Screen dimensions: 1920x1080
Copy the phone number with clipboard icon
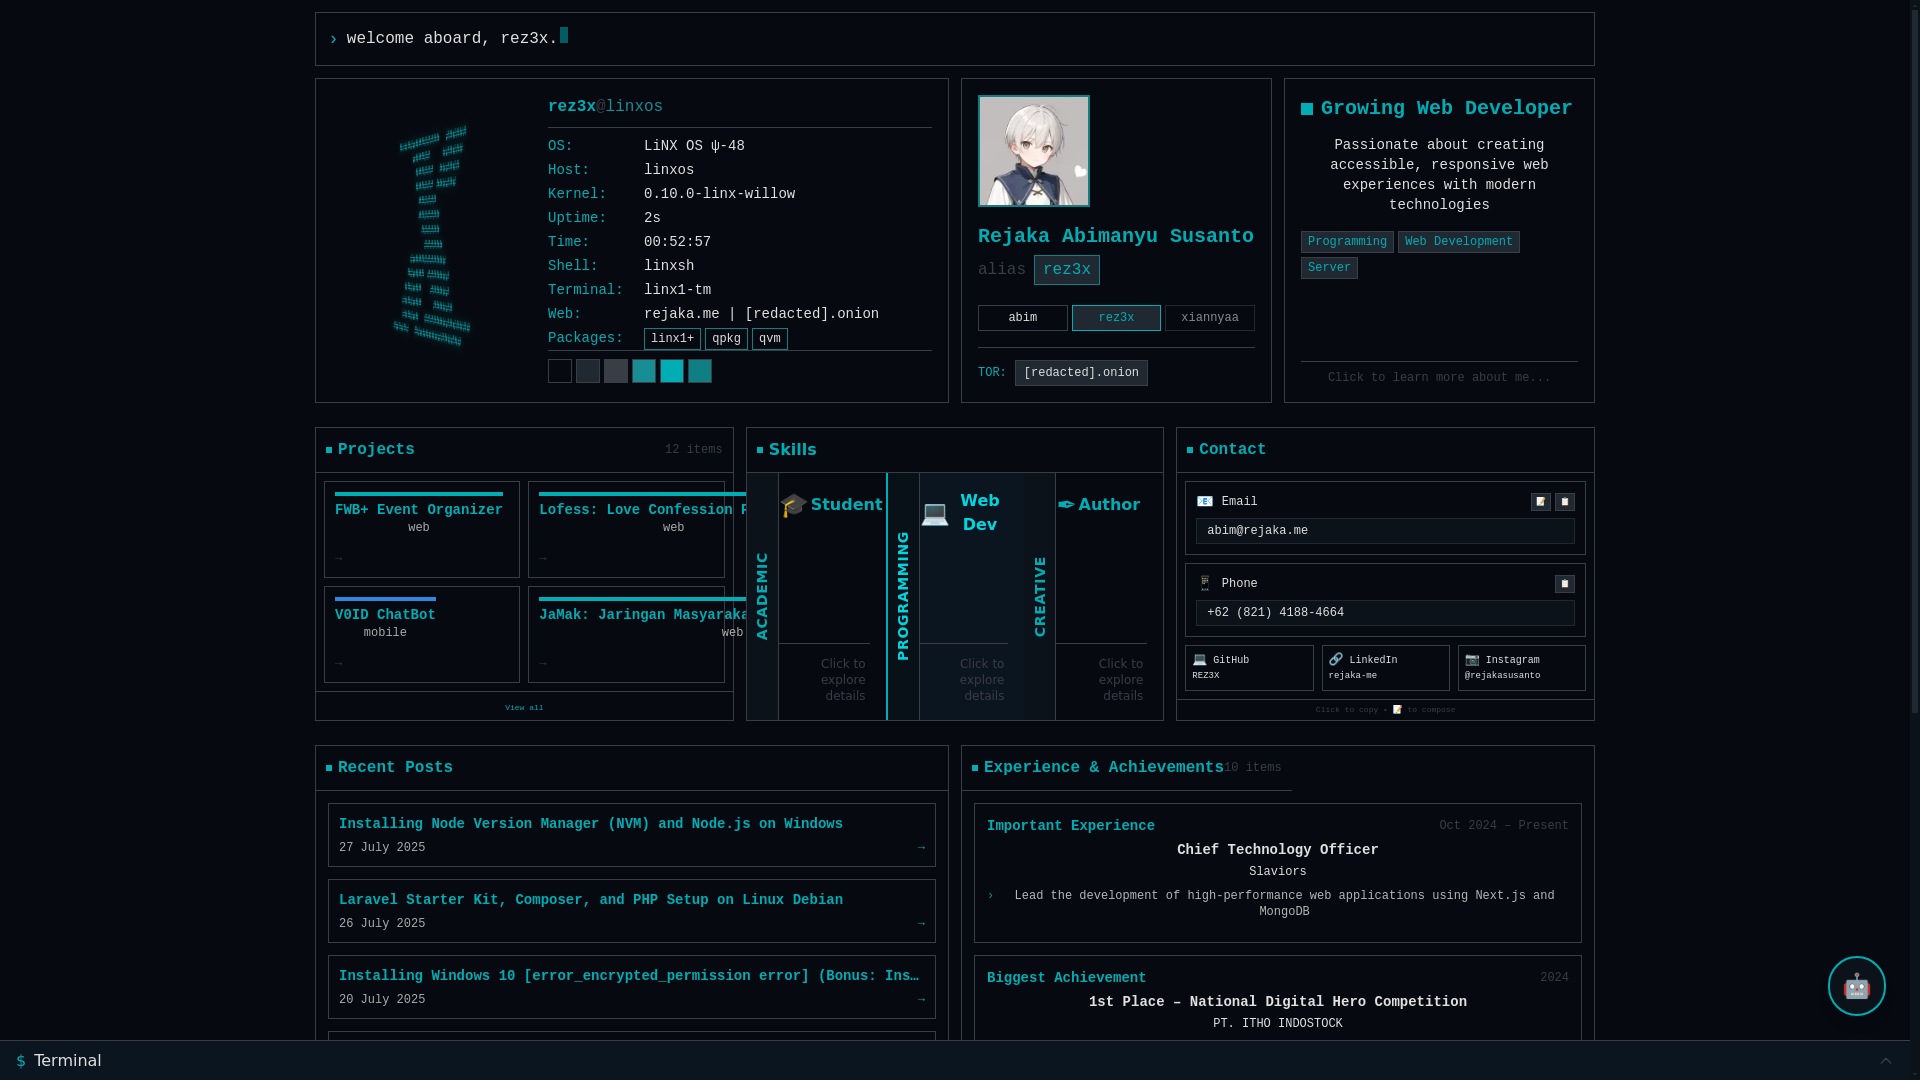(x=1565, y=584)
